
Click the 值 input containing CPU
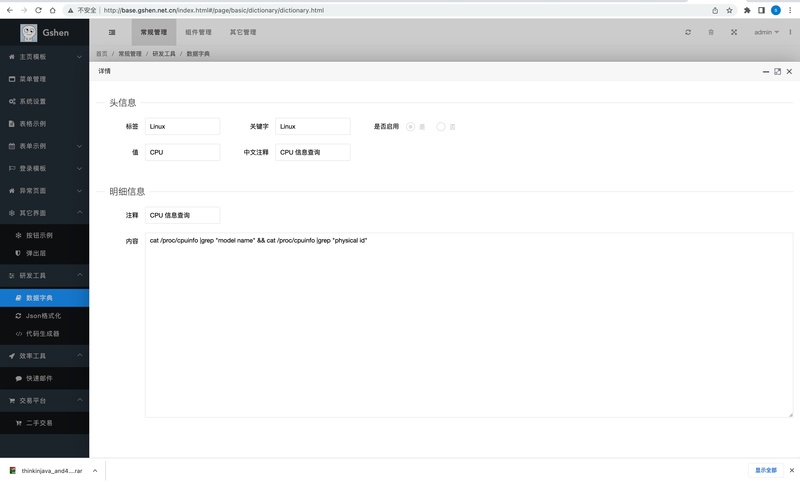click(182, 153)
